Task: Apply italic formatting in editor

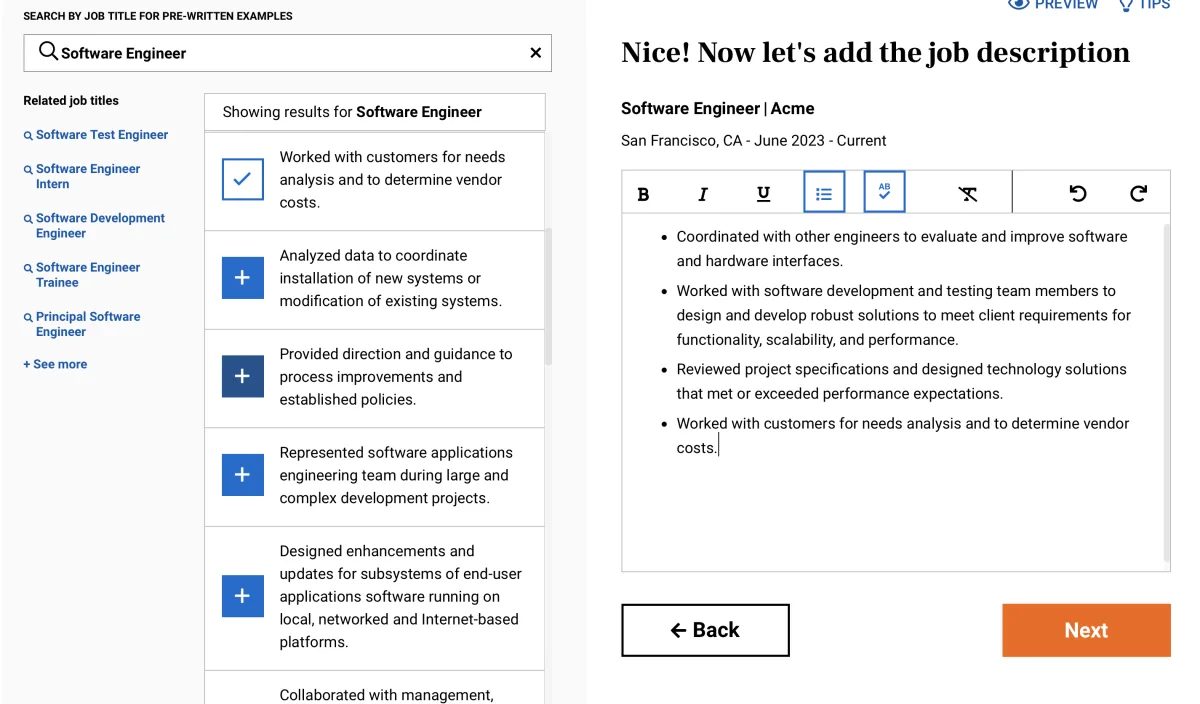Action: (703, 194)
